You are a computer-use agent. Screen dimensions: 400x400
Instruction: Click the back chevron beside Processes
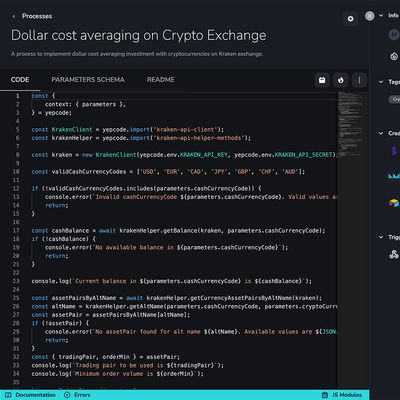14,16
